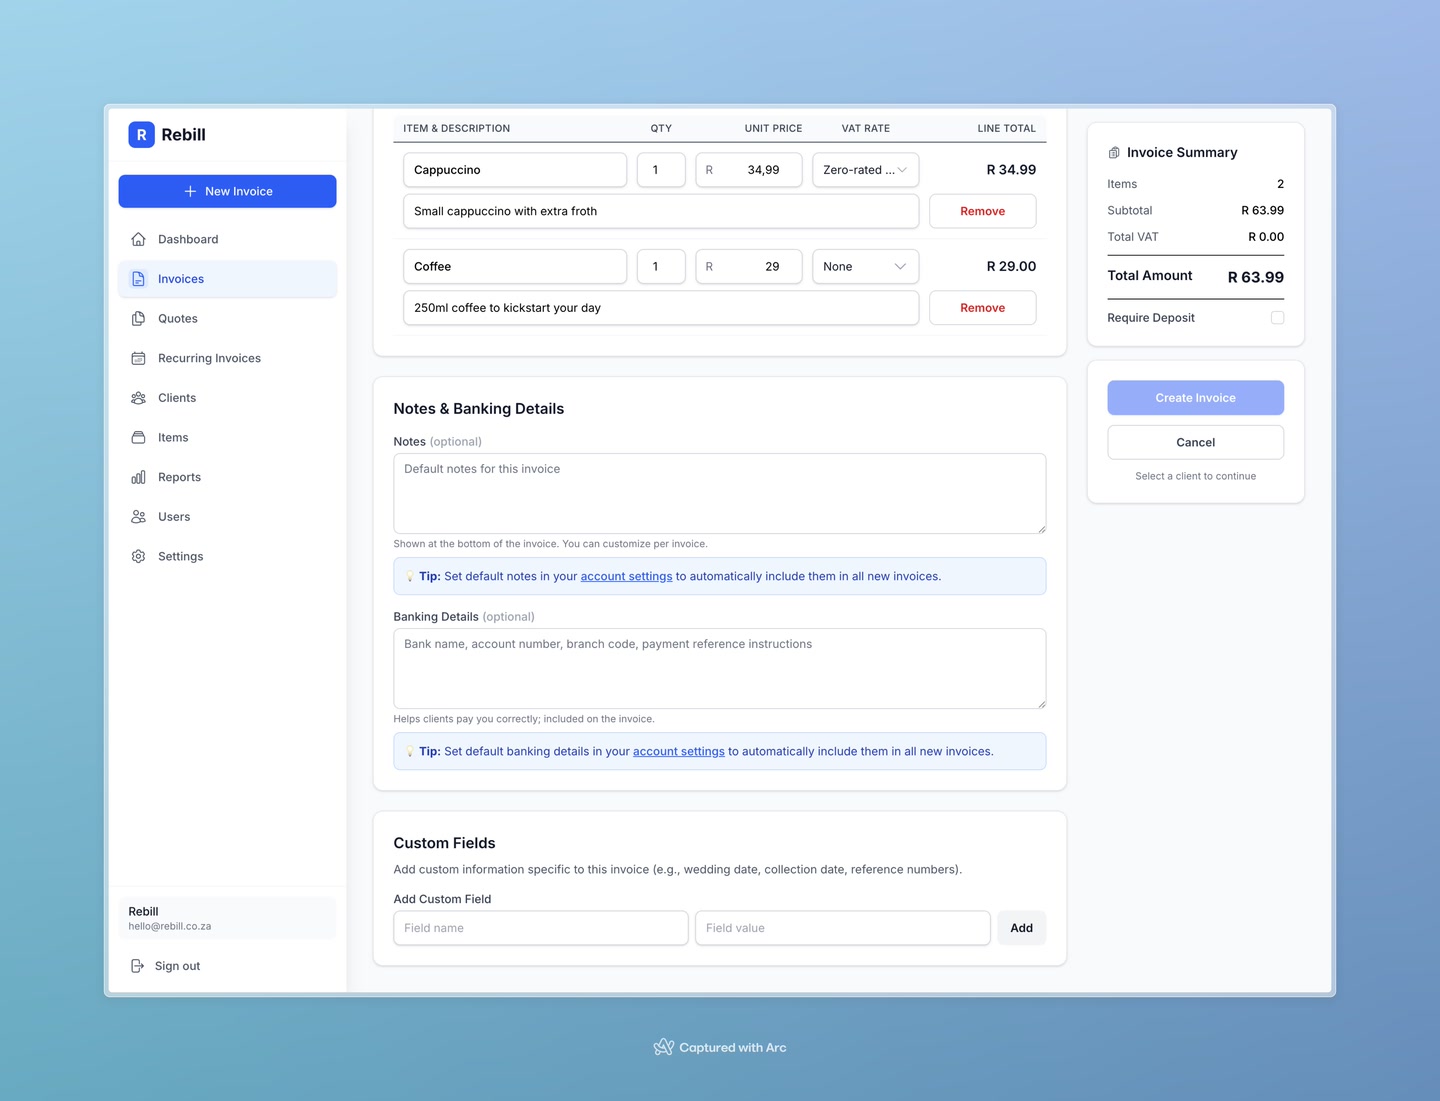Click the Sign out icon
This screenshot has width=1440, height=1101.
(137, 966)
